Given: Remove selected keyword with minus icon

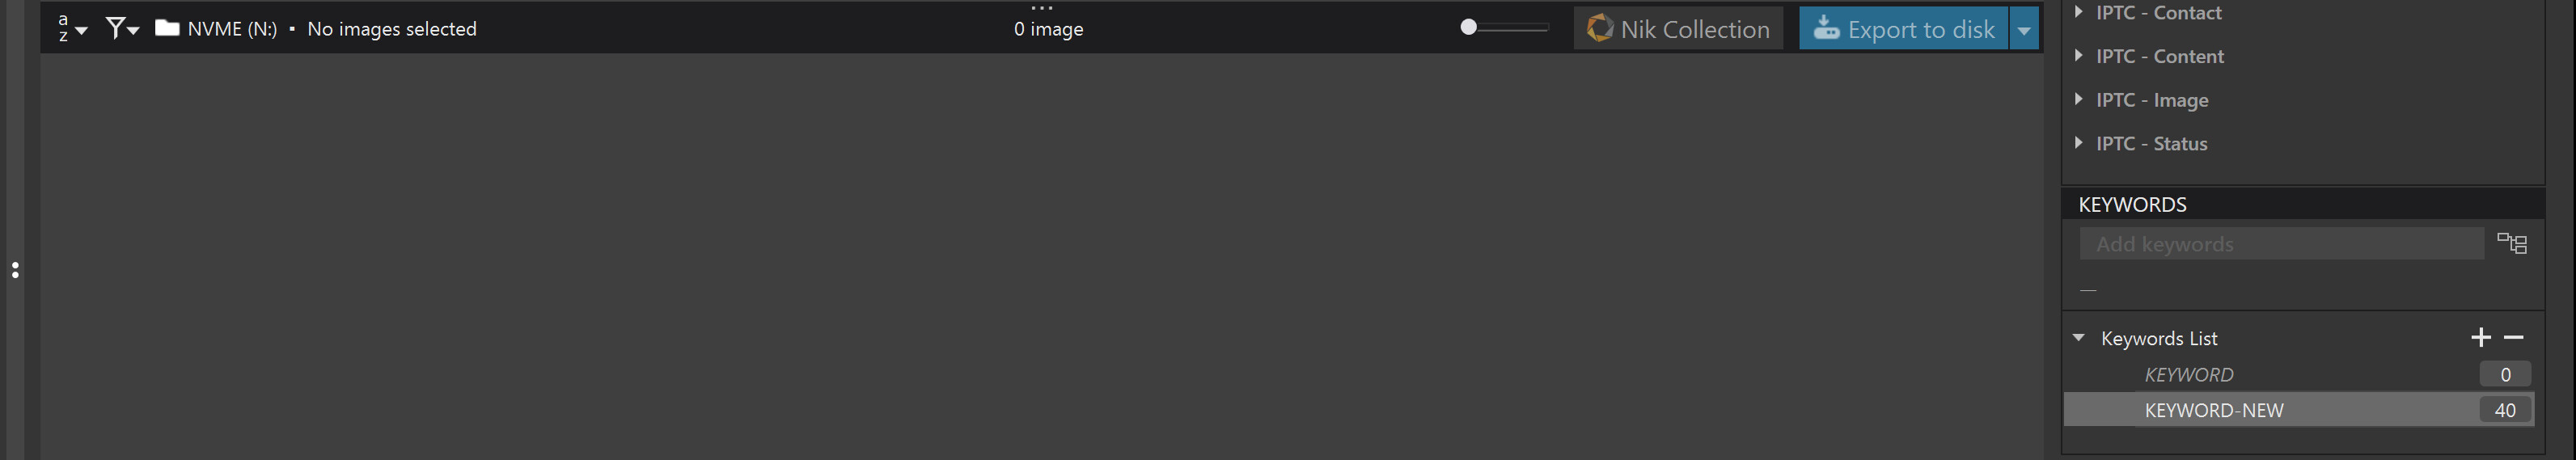Looking at the screenshot, I should coord(2514,338).
